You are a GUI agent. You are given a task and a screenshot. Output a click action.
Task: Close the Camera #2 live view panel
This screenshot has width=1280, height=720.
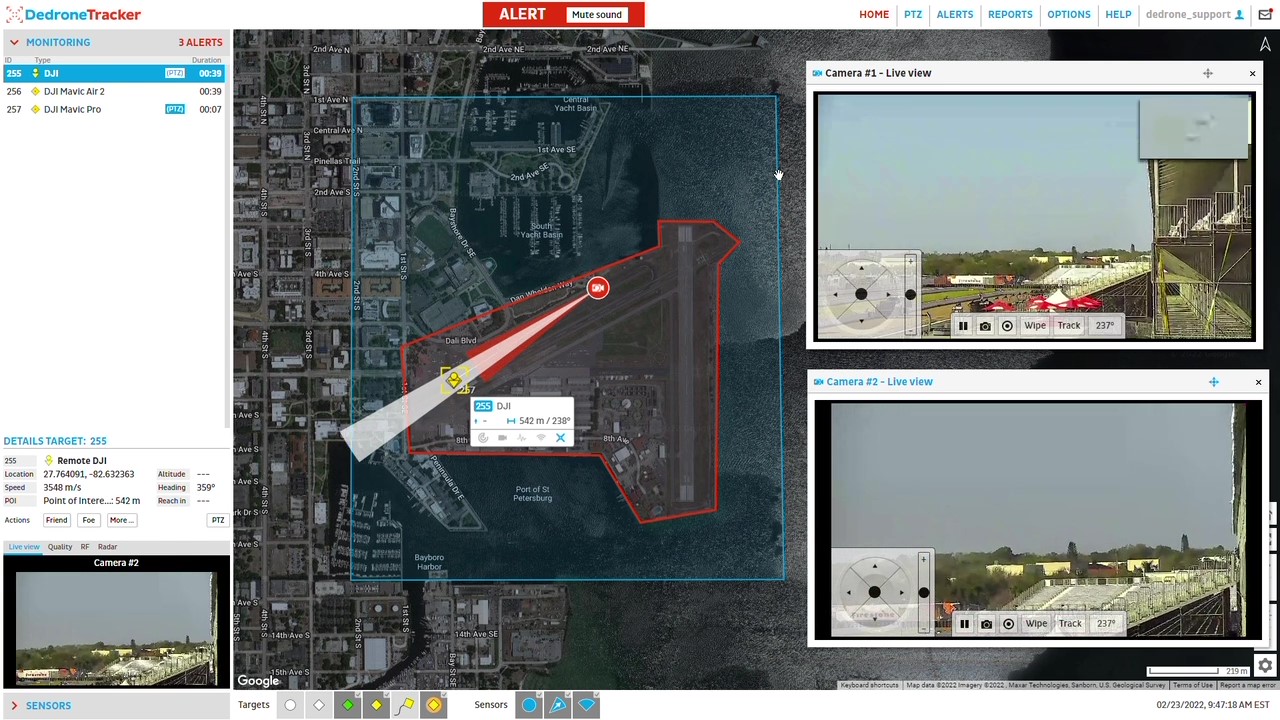click(x=1258, y=382)
